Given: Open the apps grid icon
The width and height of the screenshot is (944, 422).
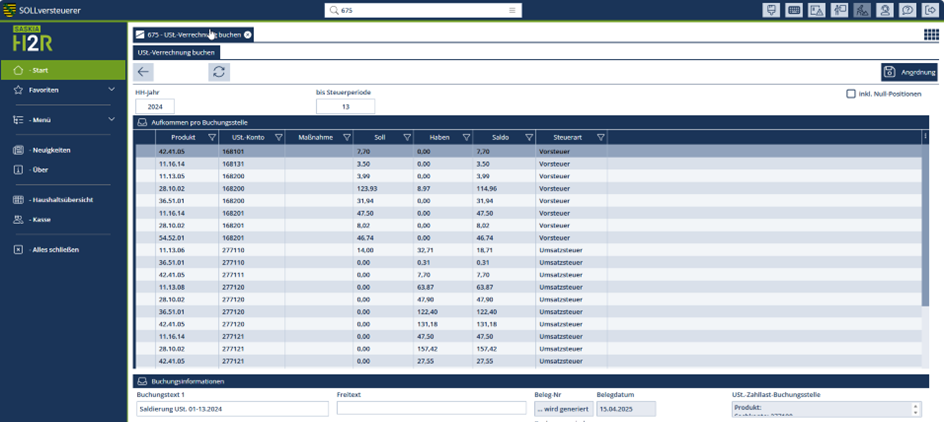Looking at the screenshot, I should pos(931,35).
